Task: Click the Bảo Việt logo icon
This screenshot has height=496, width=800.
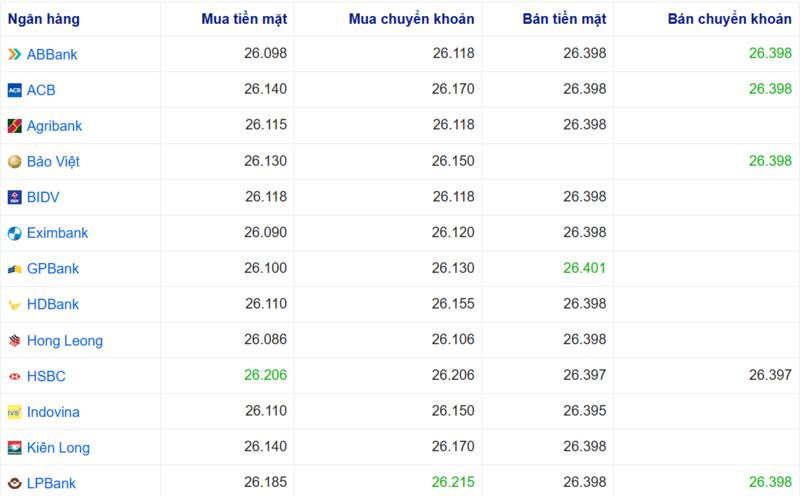Action: pos(14,162)
